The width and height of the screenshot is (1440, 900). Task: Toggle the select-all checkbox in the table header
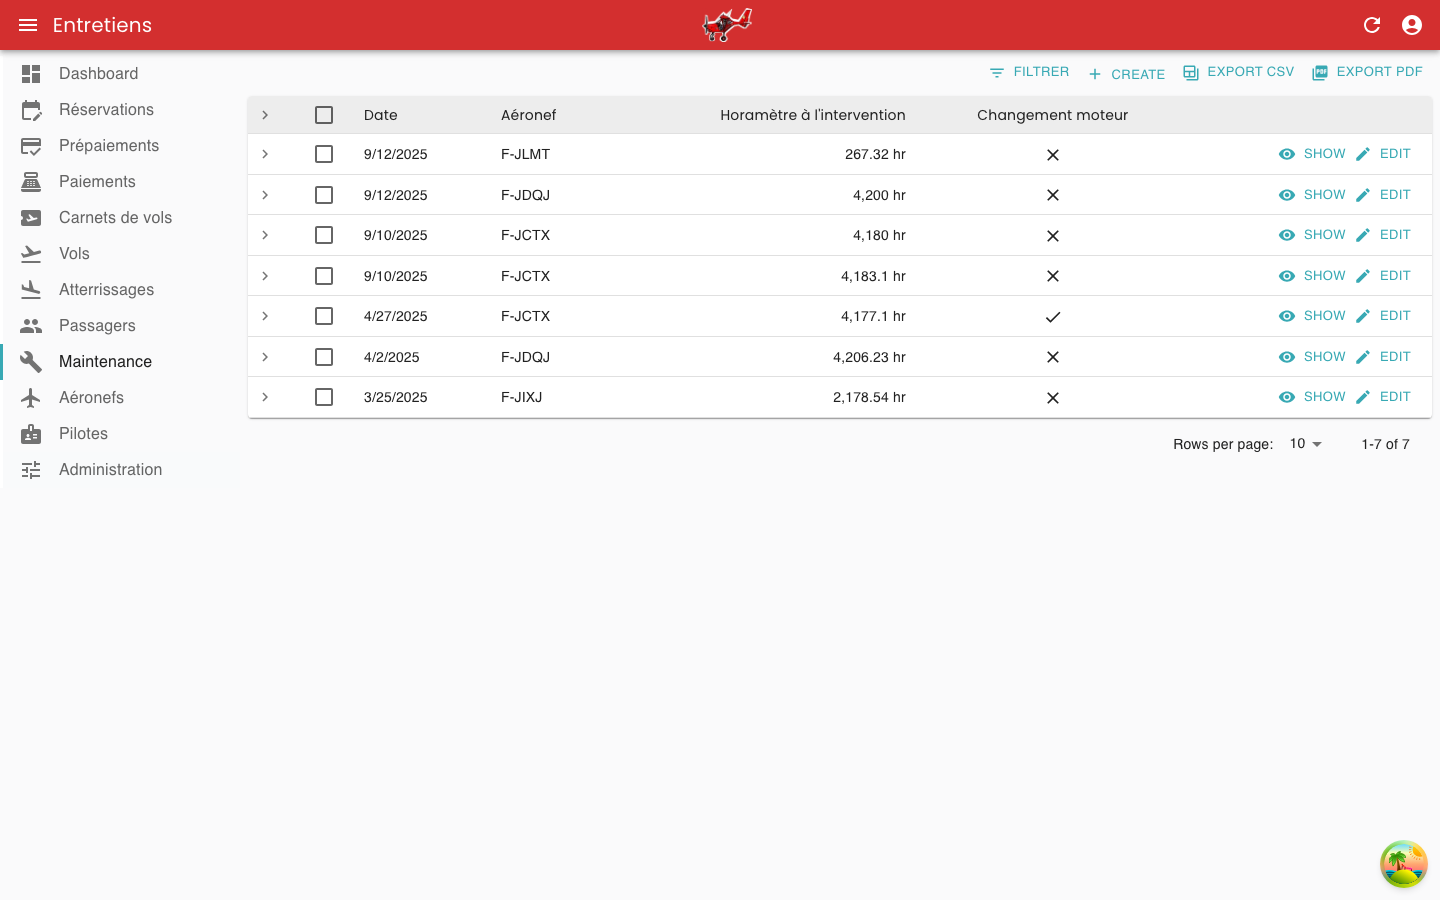coord(324,115)
